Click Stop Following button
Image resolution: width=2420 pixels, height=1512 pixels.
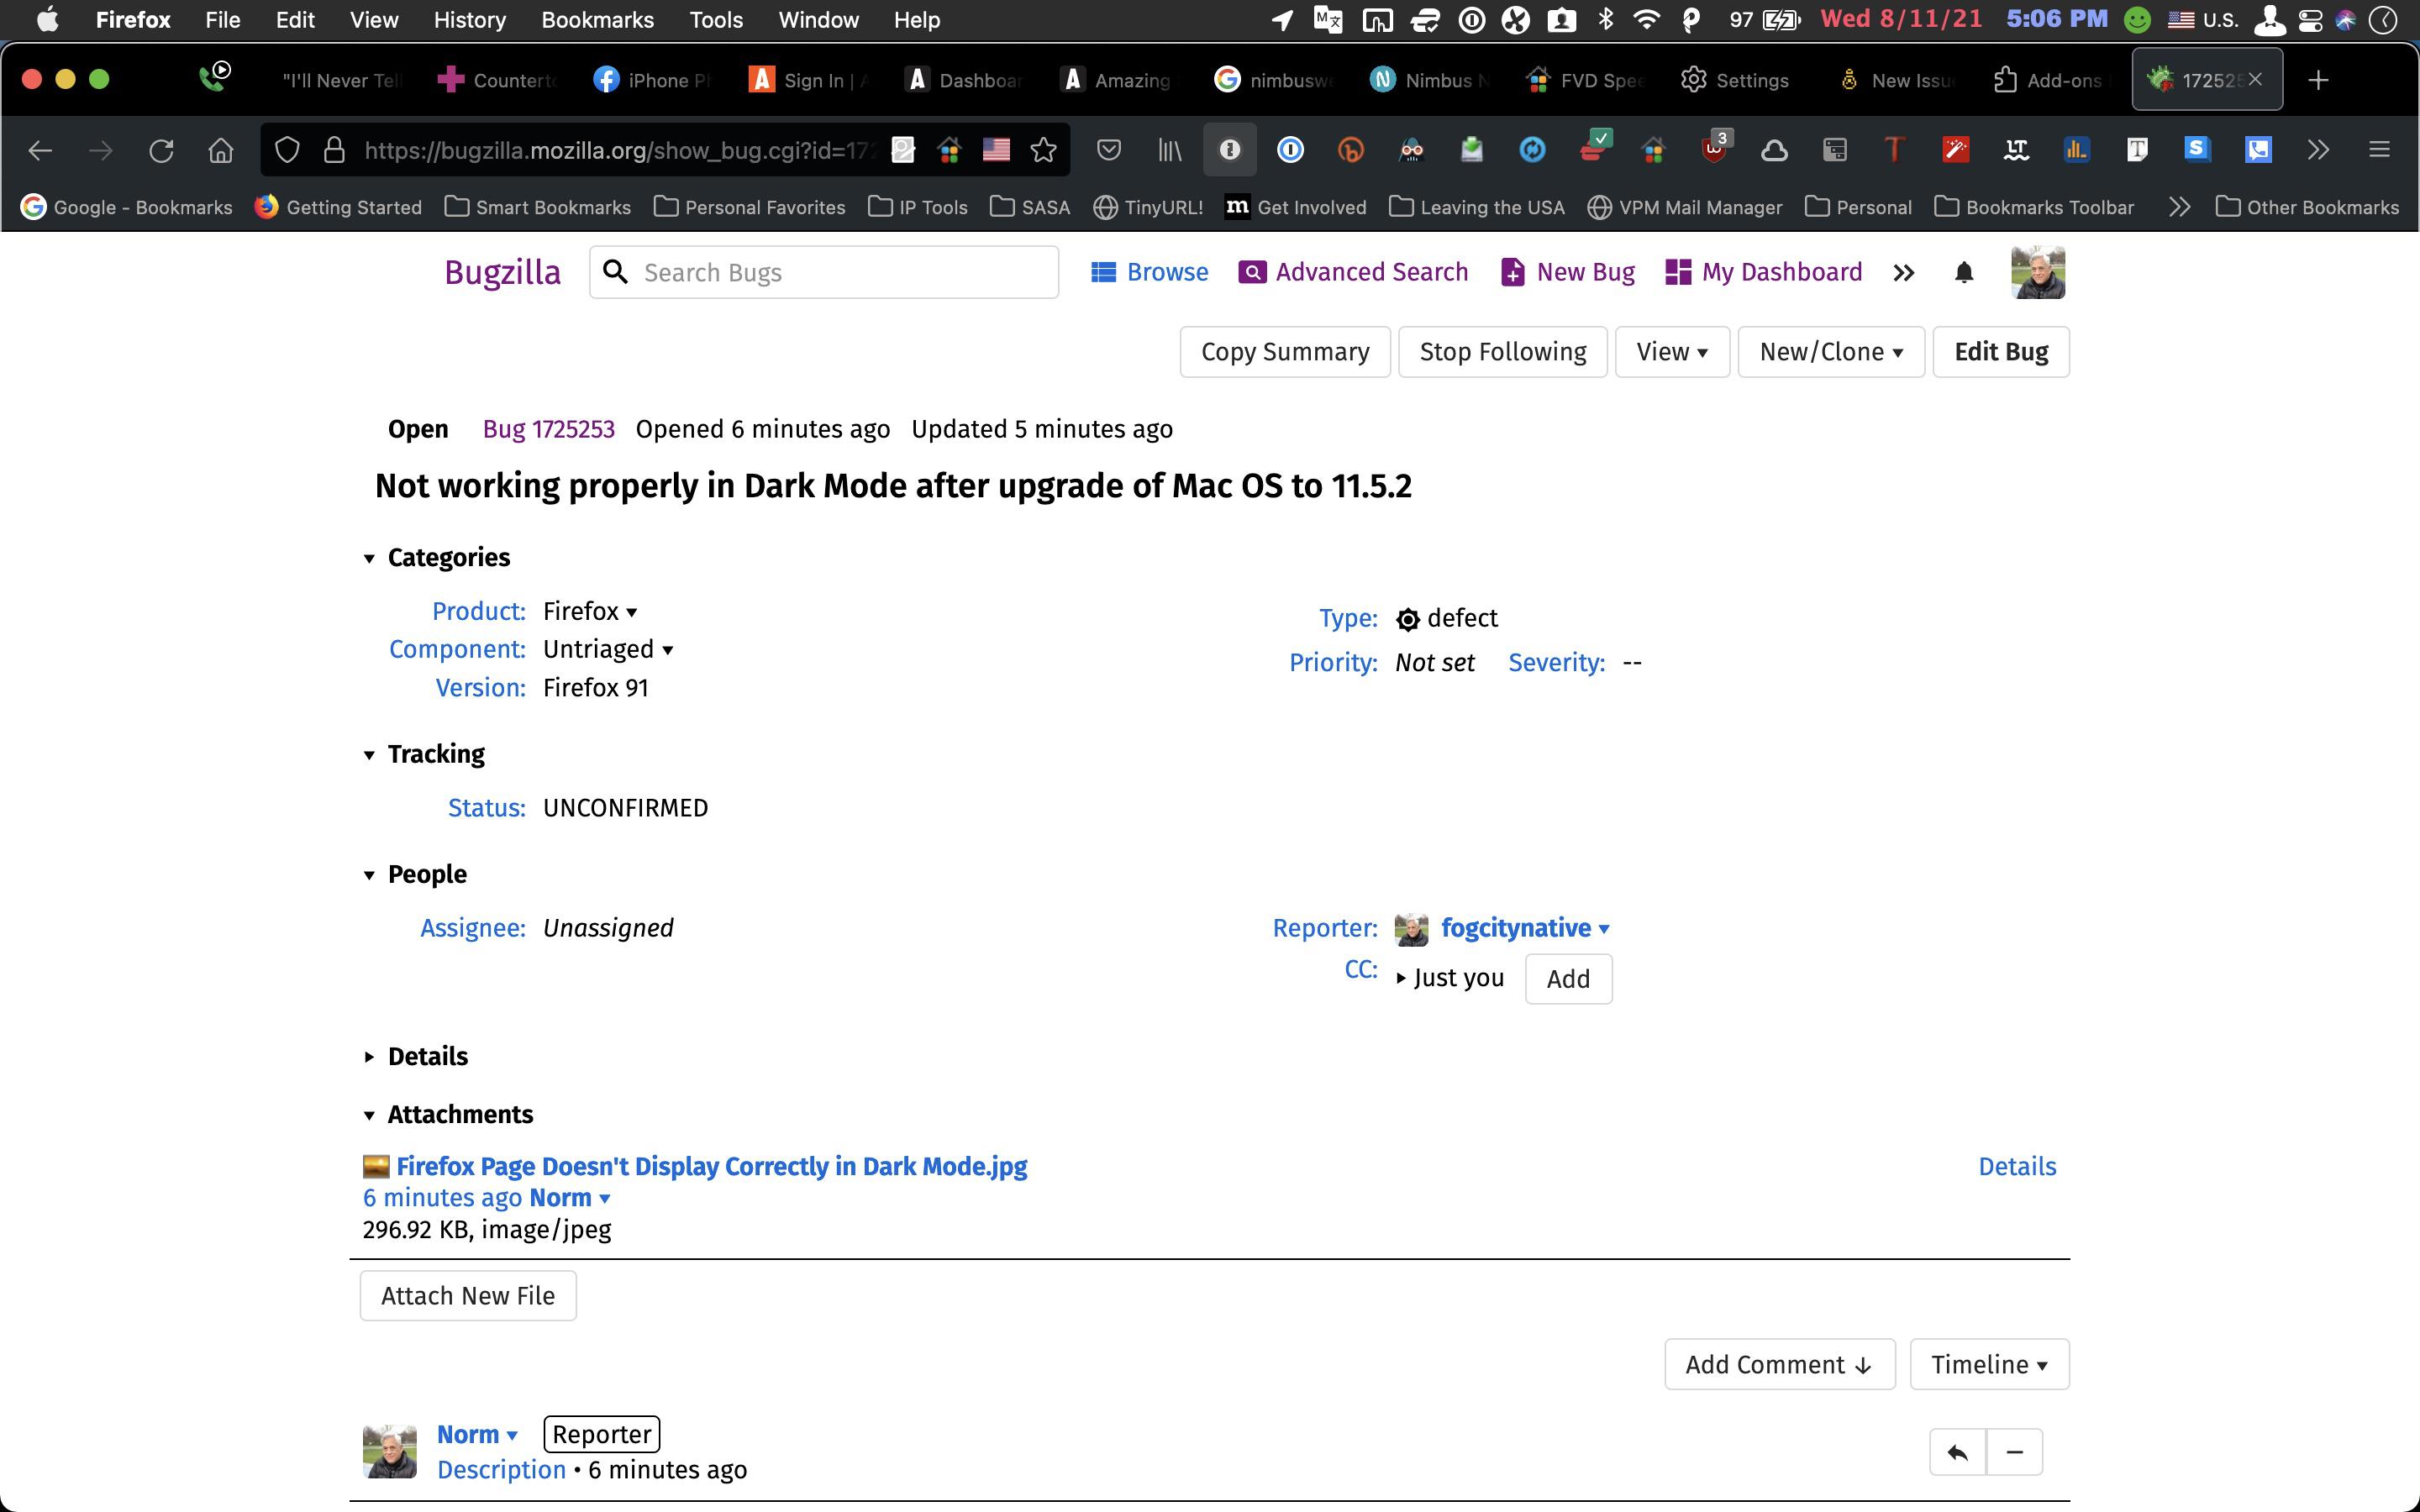point(1502,352)
